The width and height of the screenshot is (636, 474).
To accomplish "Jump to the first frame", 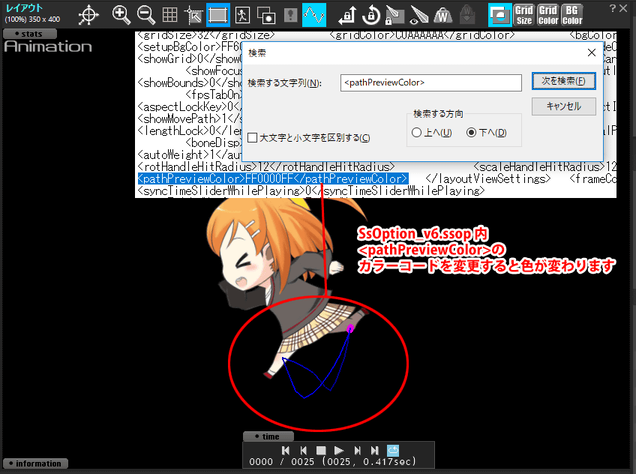I will (286, 450).
